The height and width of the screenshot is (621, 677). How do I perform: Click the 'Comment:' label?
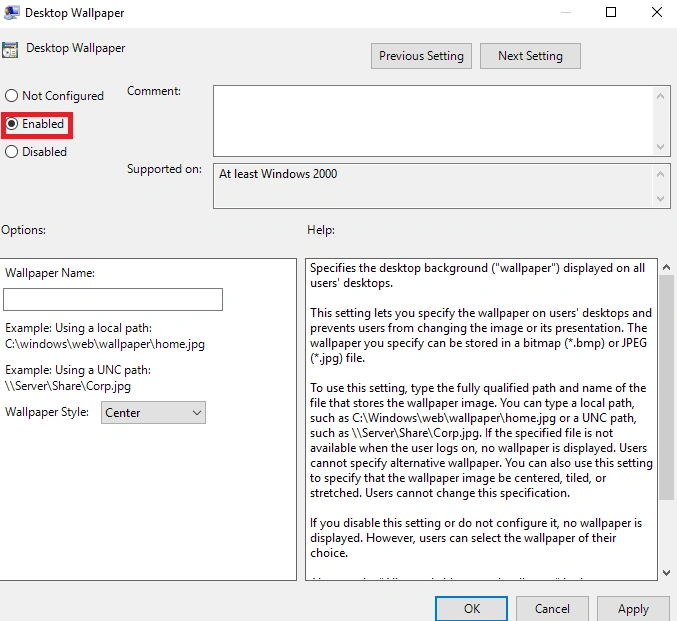point(154,91)
